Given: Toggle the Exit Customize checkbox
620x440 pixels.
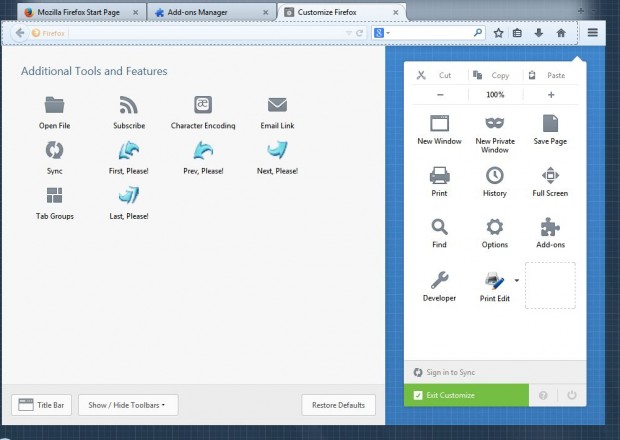Looking at the screenshot, I should click(x=418, y=395).
